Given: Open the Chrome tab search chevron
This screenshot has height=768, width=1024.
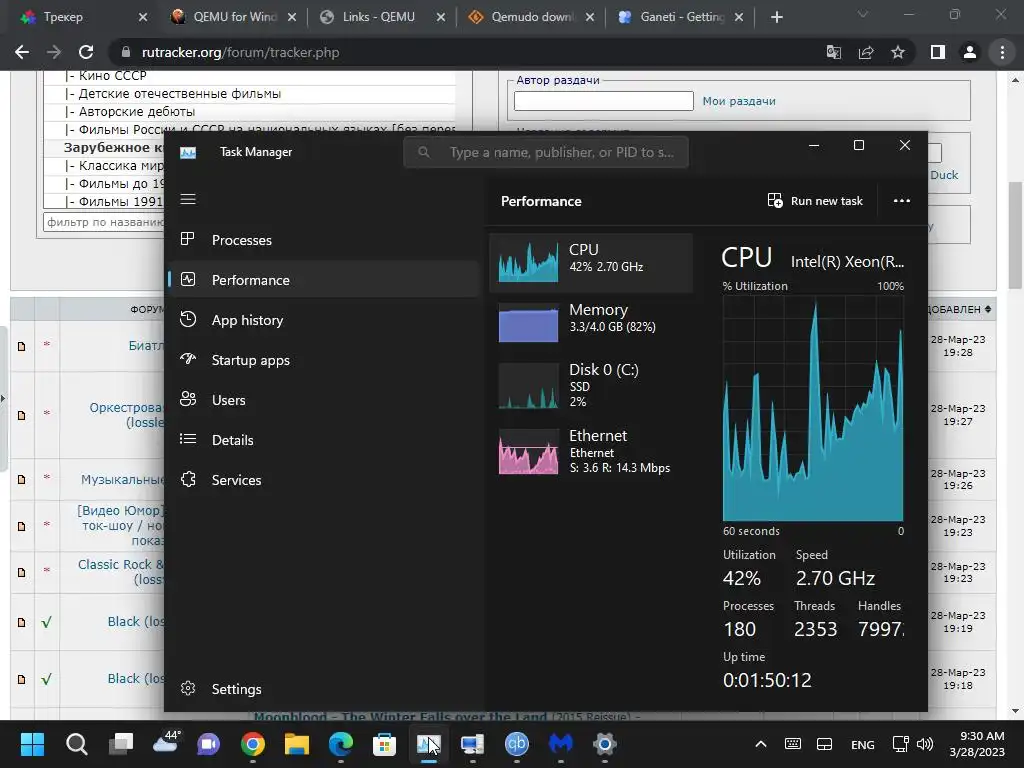Looking at the screenshot, I should point(863,14).
